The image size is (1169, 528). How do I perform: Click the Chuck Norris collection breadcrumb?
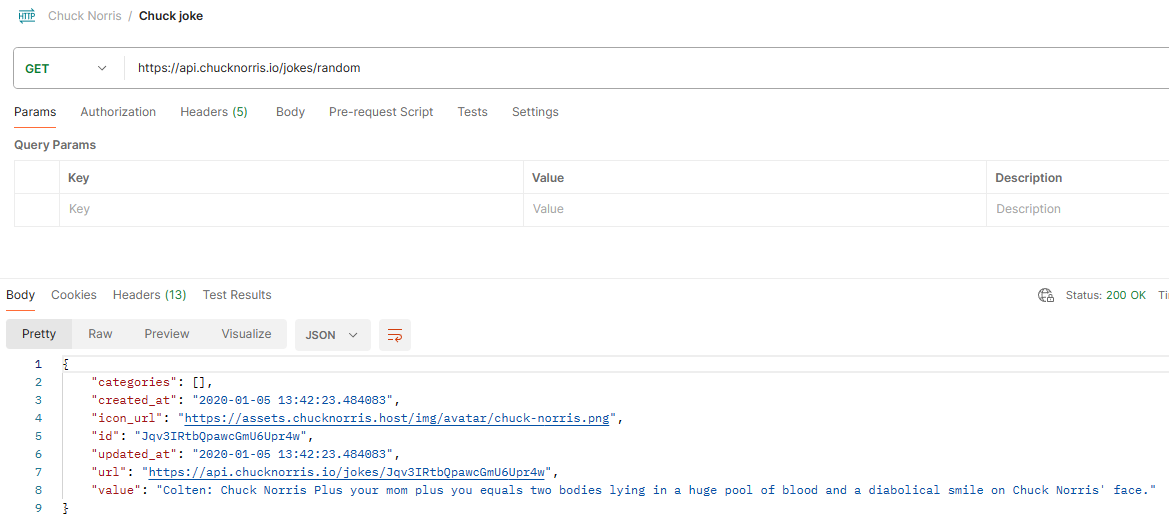point(85,16)
